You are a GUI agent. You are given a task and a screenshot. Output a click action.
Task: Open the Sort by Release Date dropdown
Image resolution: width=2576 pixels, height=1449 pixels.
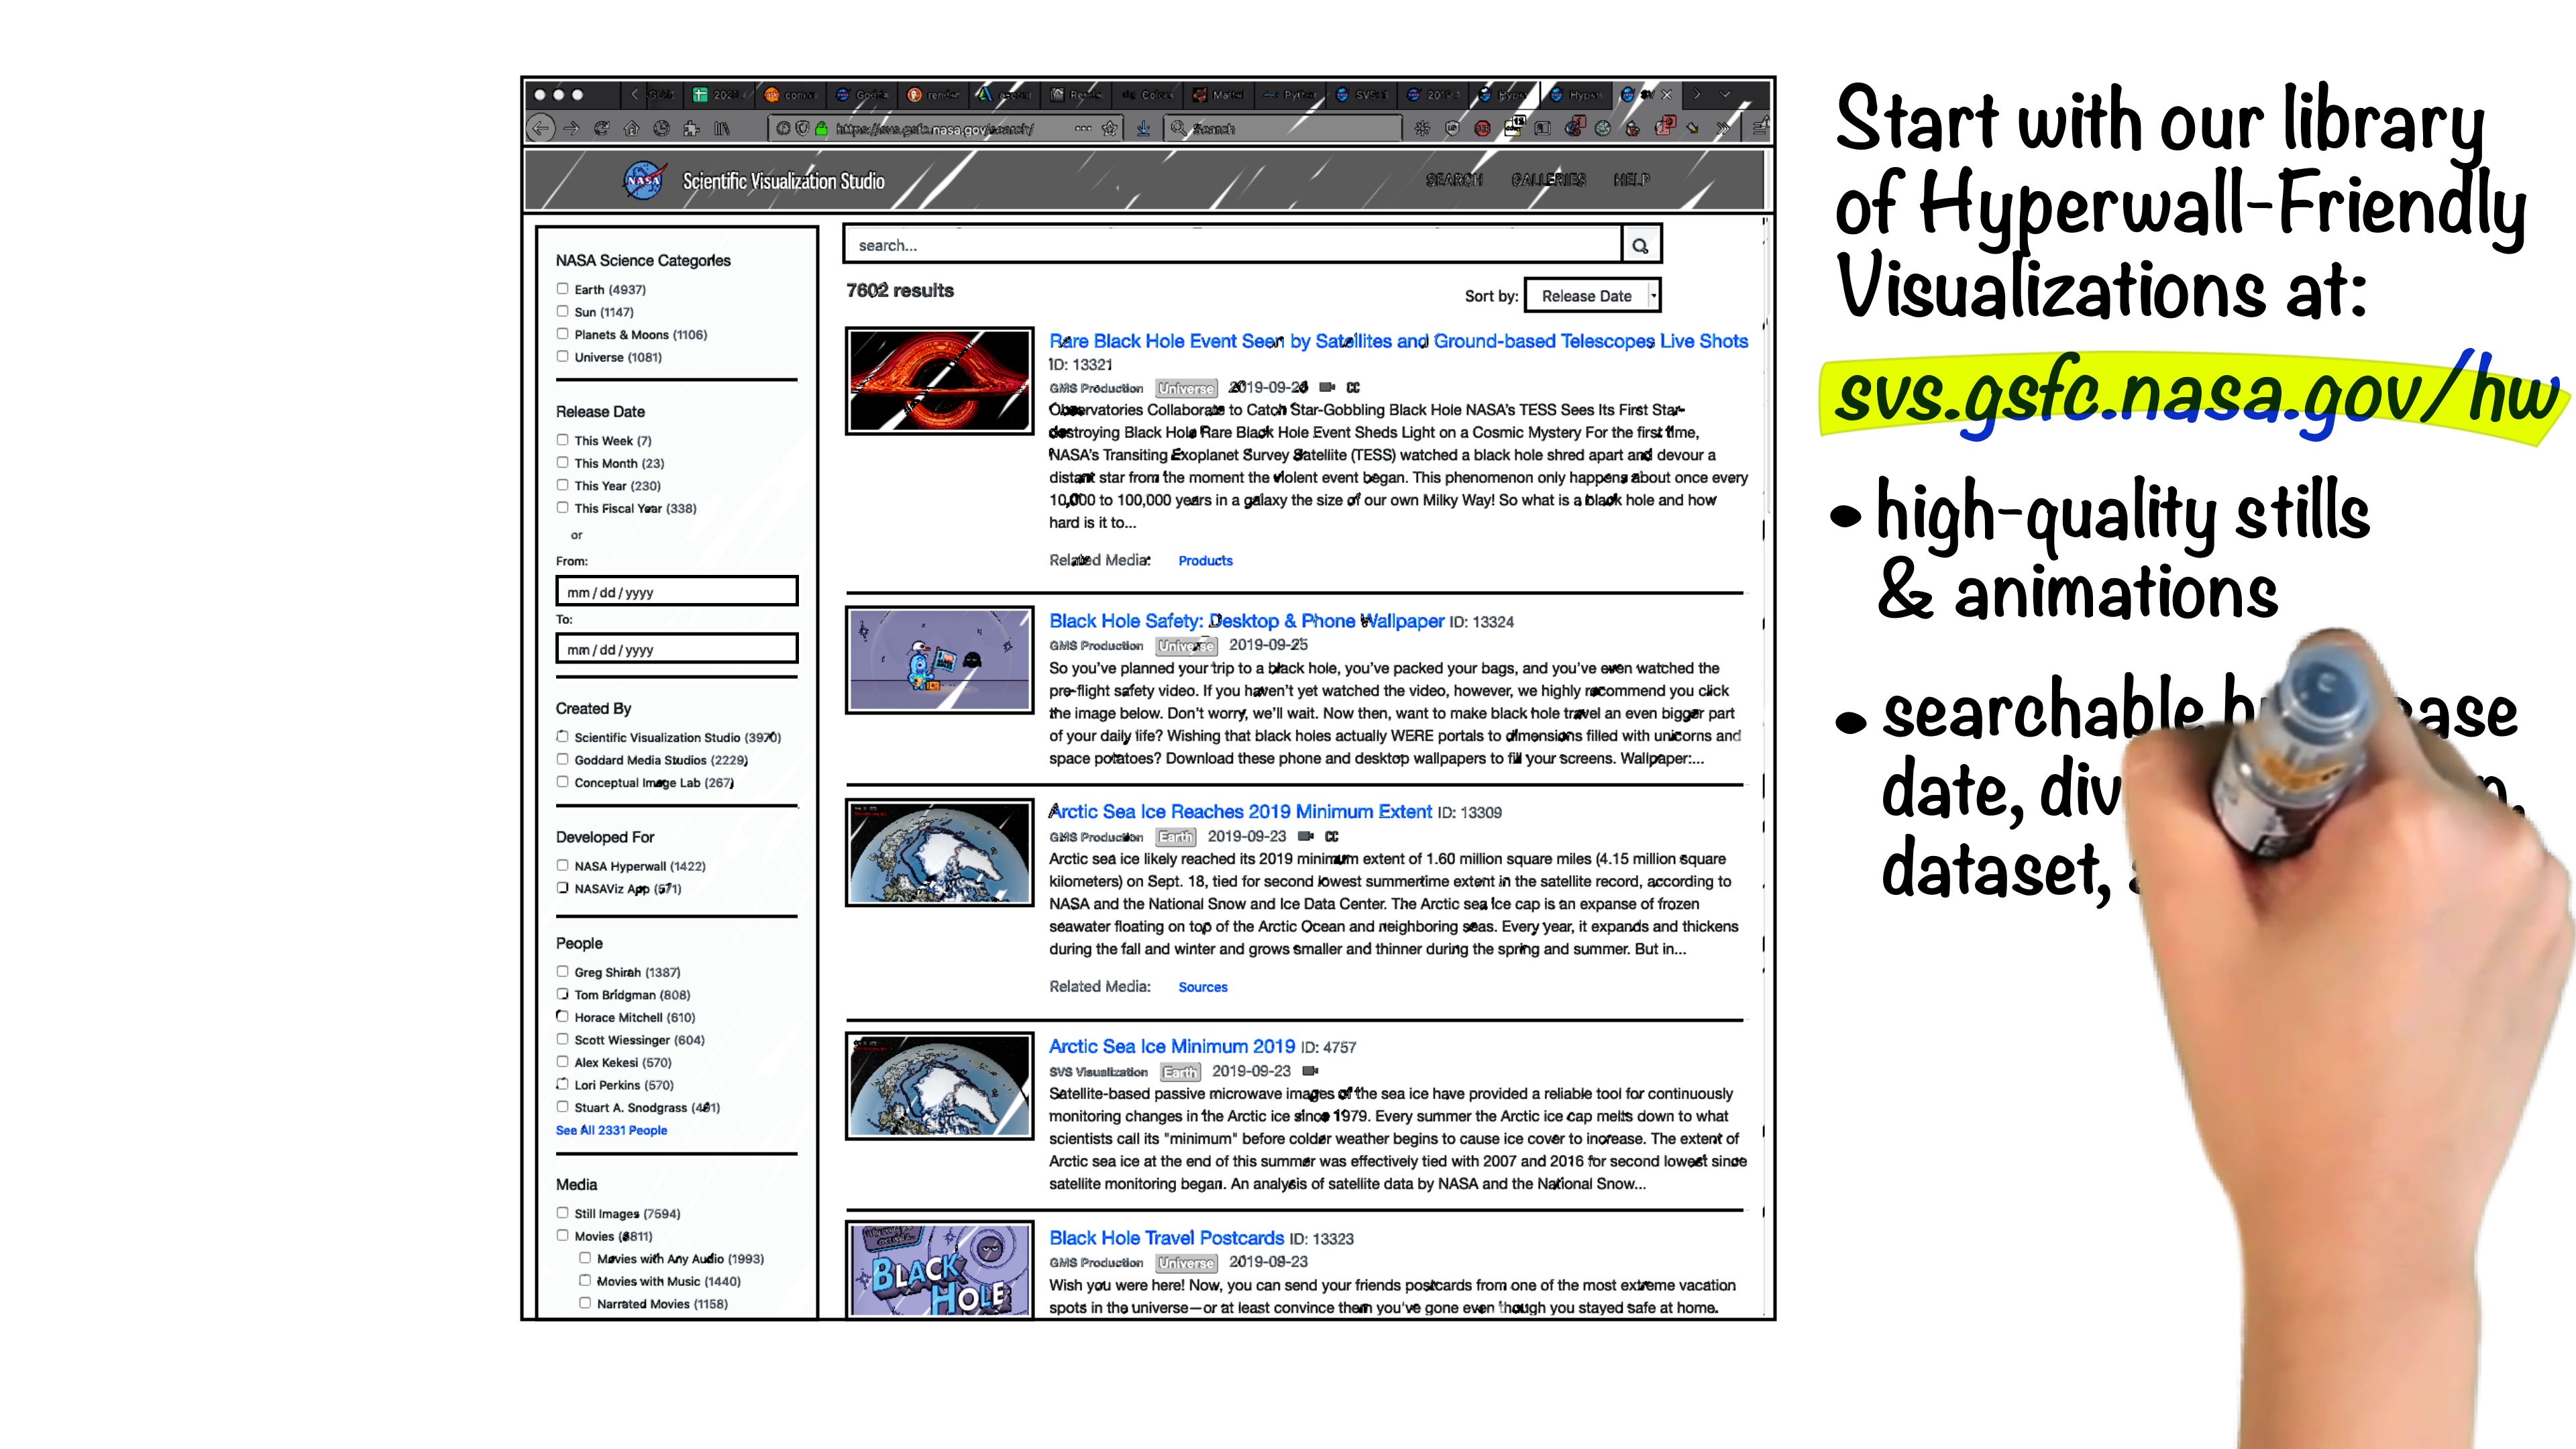tap(1592, 296)
